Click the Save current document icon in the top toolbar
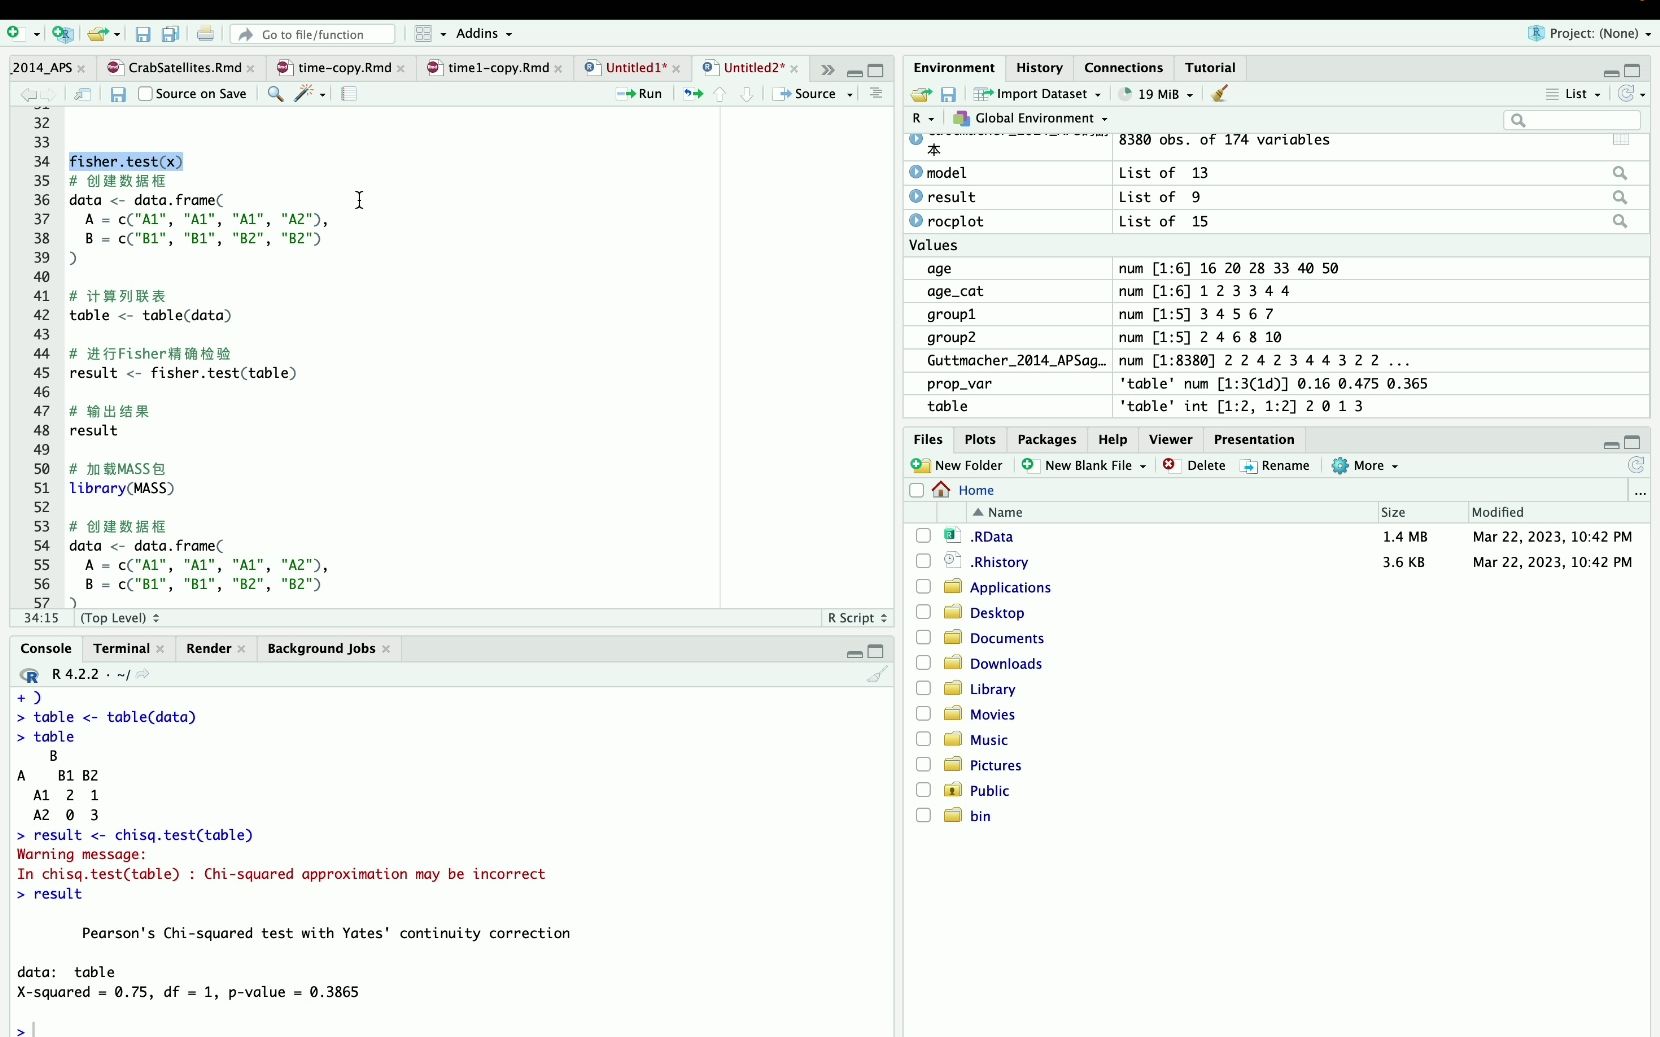1660x1037 pixels. click(x=143, y=34)
